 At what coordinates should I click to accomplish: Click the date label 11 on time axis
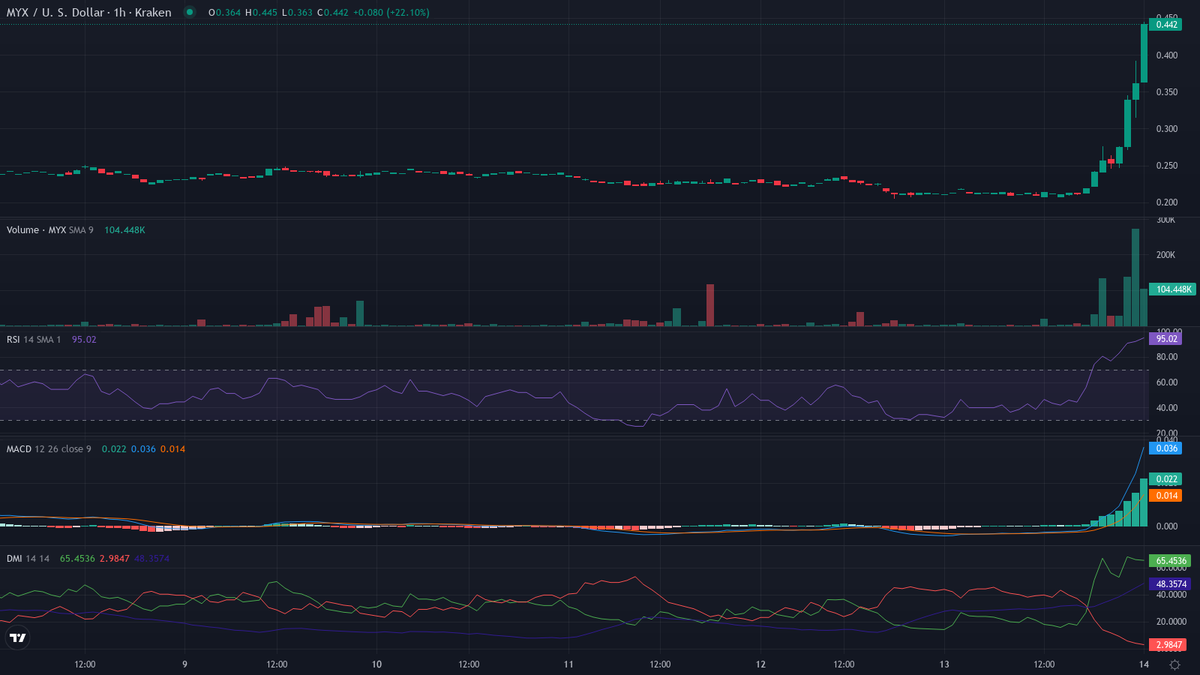coord(568,663)
